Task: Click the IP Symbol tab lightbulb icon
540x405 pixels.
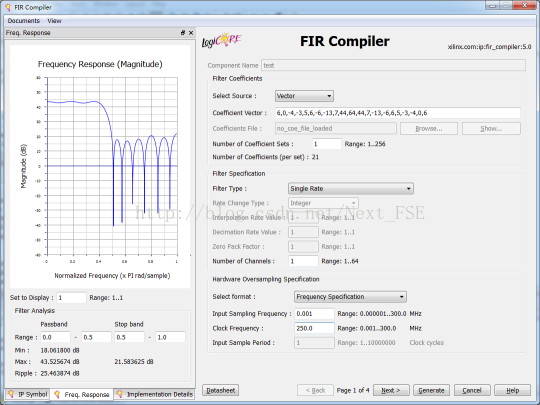Action: click(x=11, y=394)
